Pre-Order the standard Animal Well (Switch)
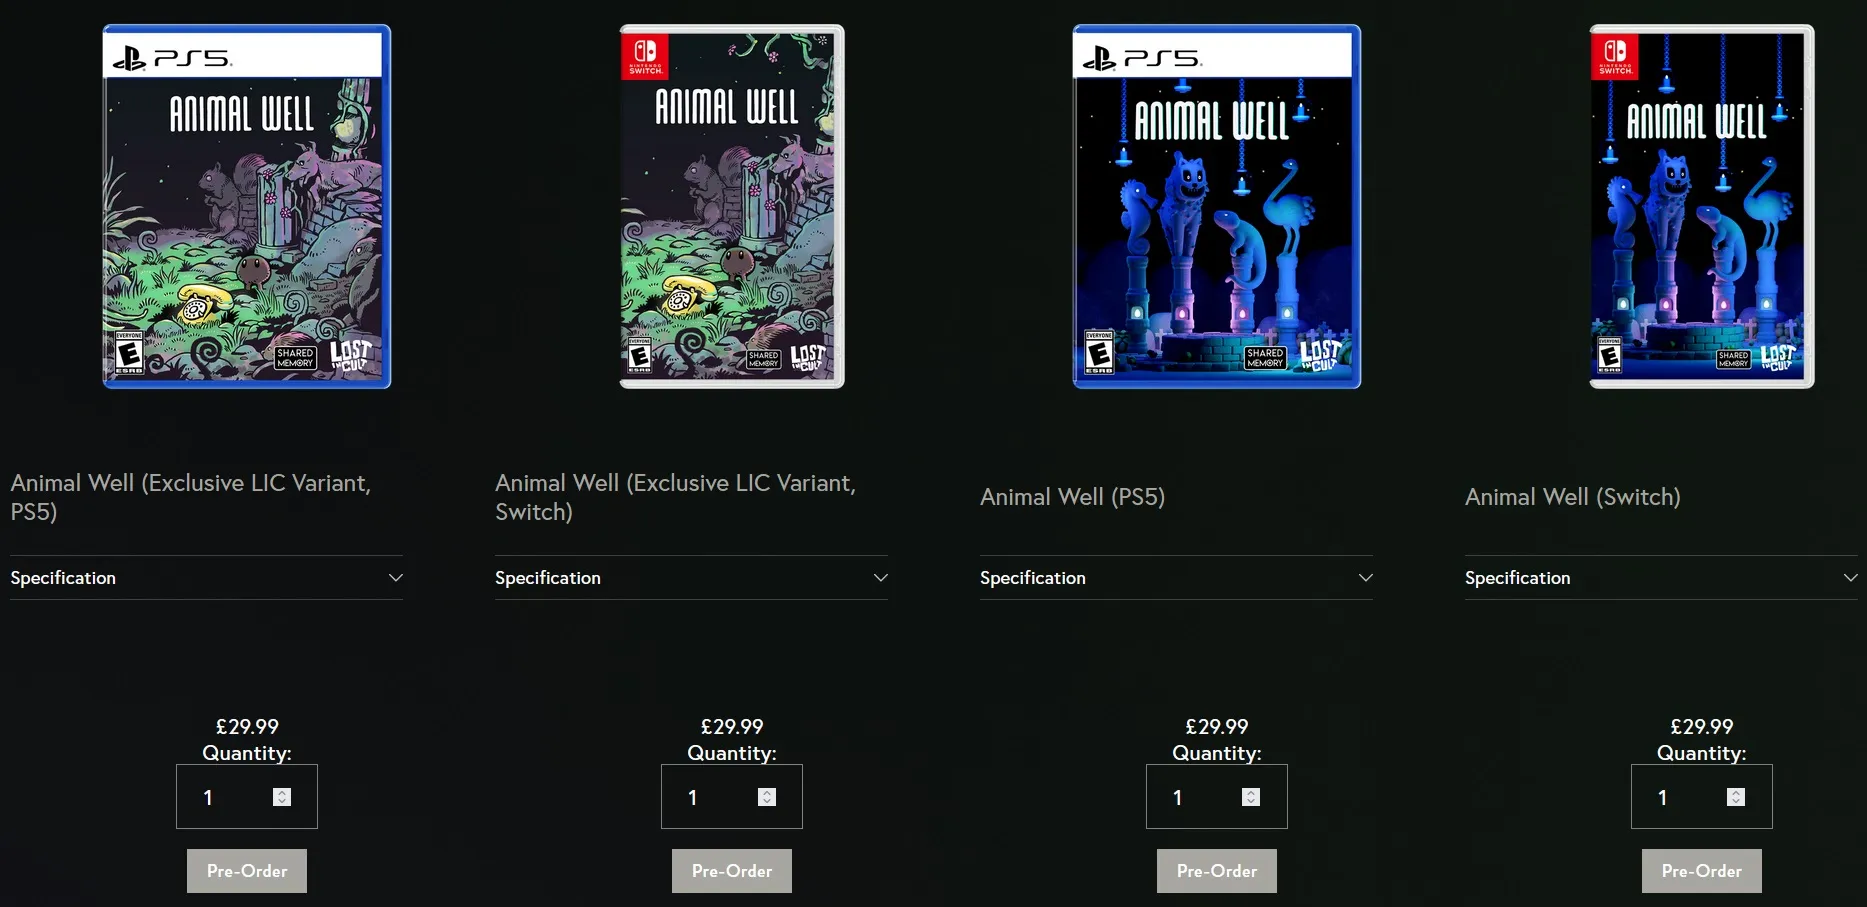This screenshot has height=907, width=1867. coord(1702,871)
